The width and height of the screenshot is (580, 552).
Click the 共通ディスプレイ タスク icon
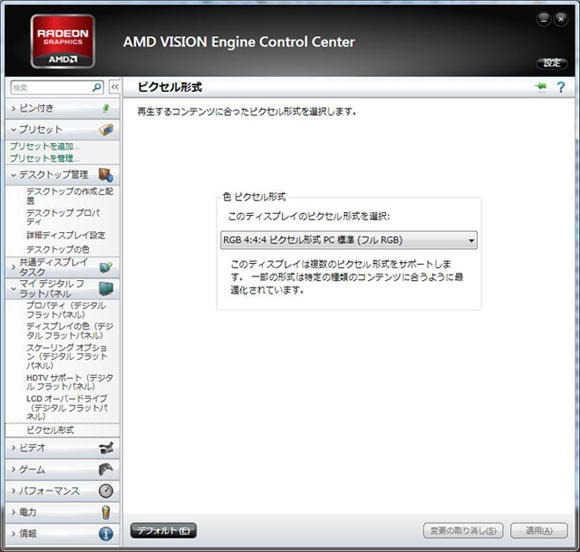(x=106, y=267)
